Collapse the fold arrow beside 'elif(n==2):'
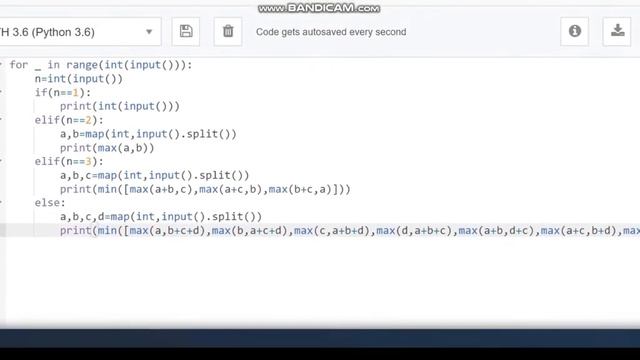 point(1,119)
